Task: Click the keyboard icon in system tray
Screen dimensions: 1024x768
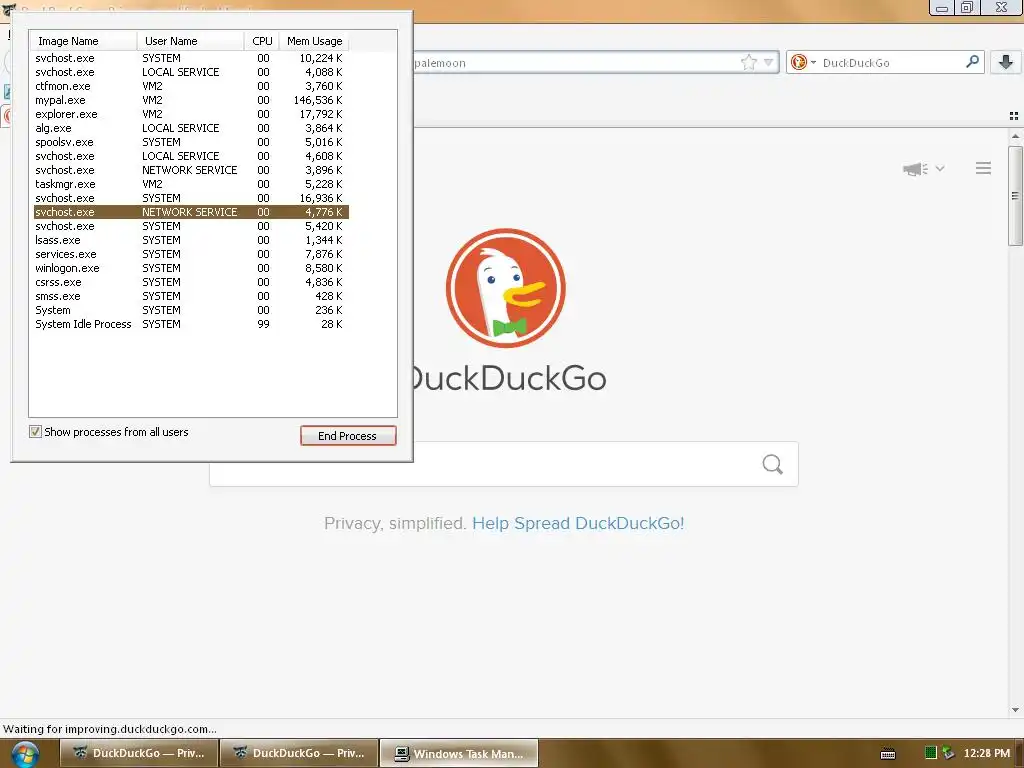Action: [x=888, y=754]
